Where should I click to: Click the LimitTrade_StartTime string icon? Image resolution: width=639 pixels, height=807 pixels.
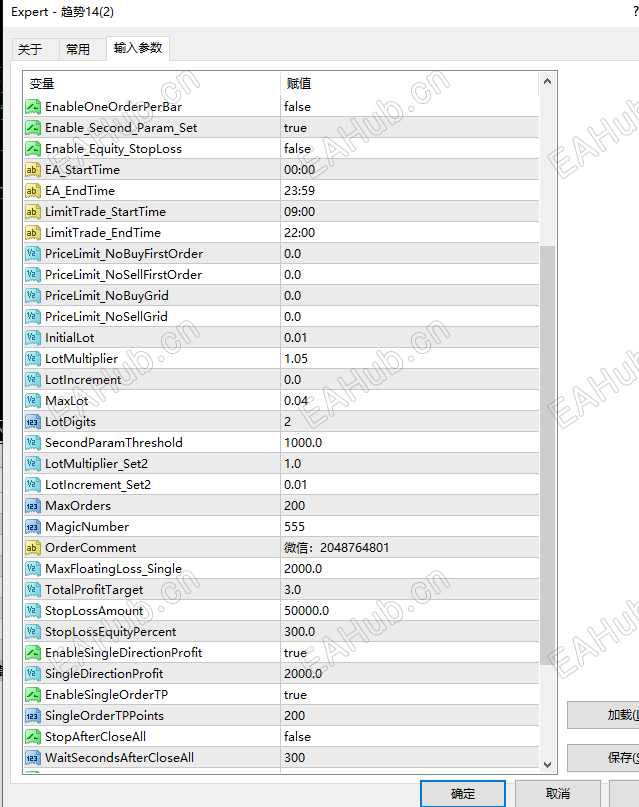click(32, 212)
